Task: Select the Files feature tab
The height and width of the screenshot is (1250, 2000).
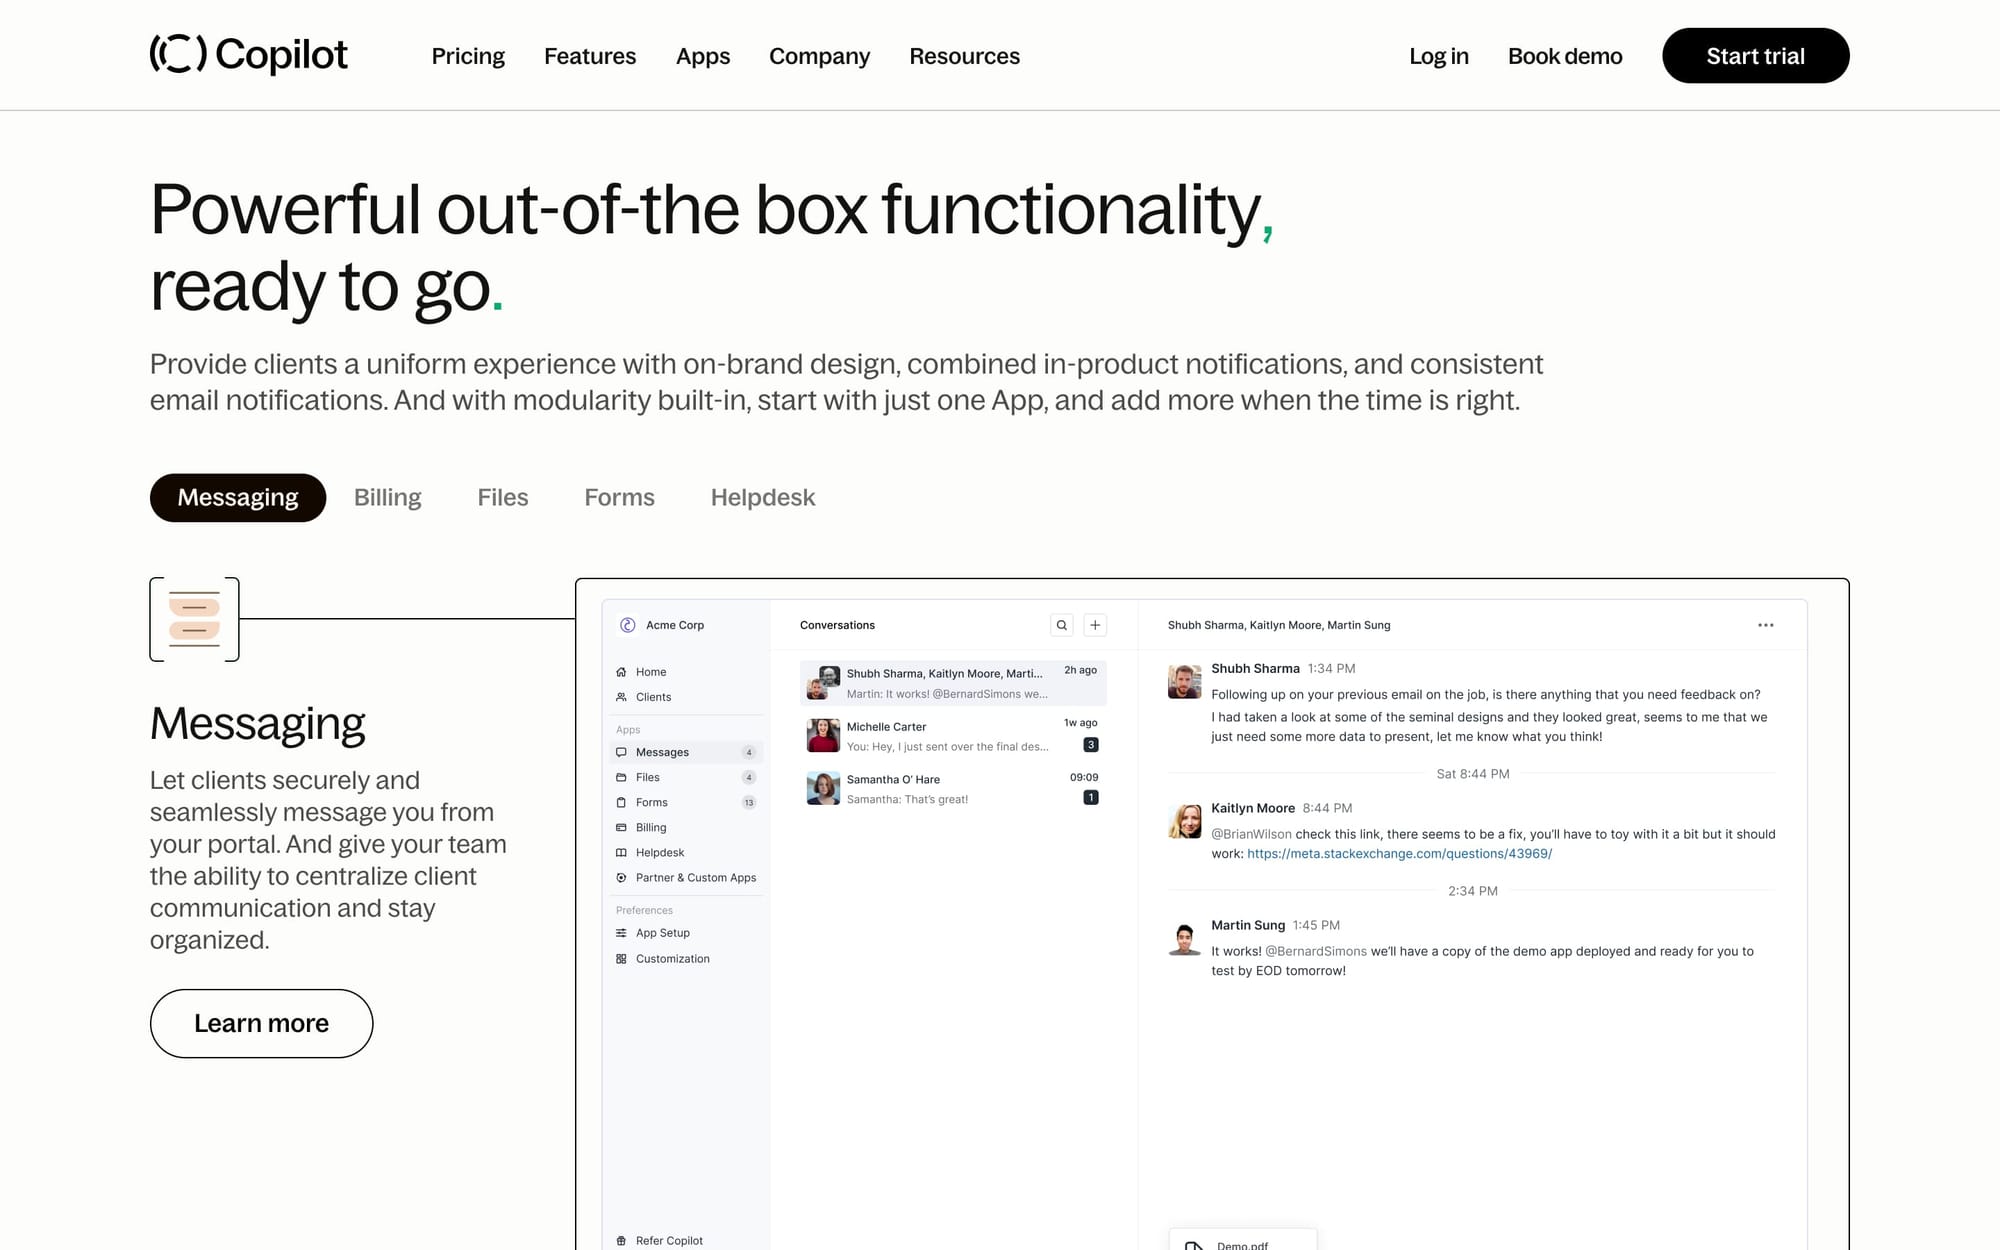Action: 502,497
